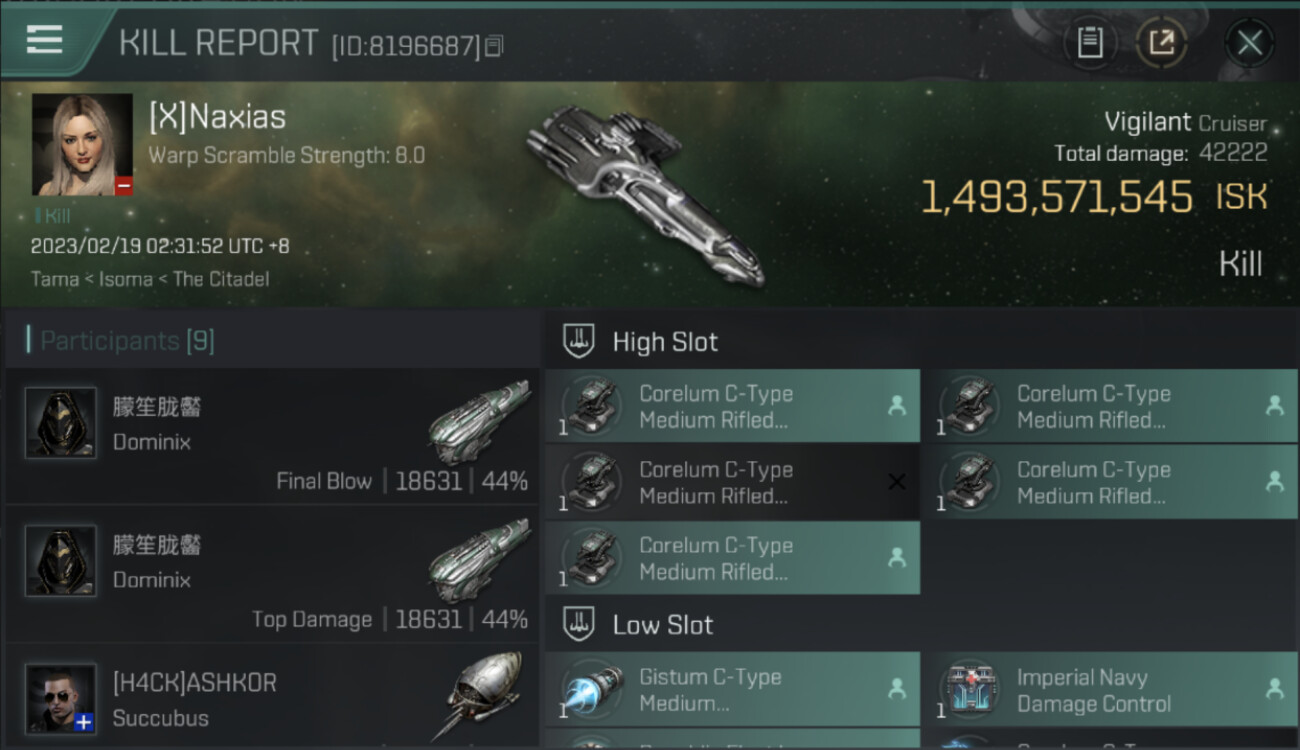
Task: Open the clipboard report icon
Action: coord(1090,43)
